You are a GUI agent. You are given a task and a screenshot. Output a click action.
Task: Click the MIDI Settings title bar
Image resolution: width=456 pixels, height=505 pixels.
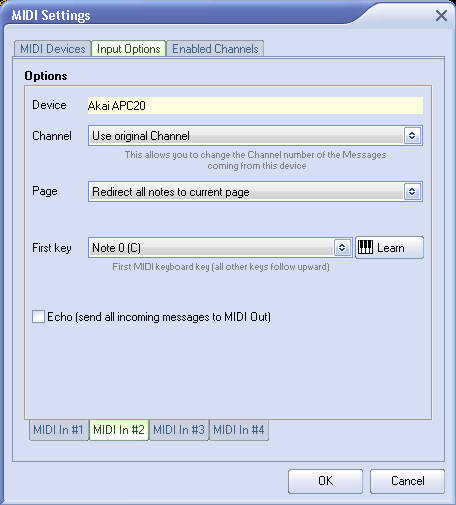[217, 15]
